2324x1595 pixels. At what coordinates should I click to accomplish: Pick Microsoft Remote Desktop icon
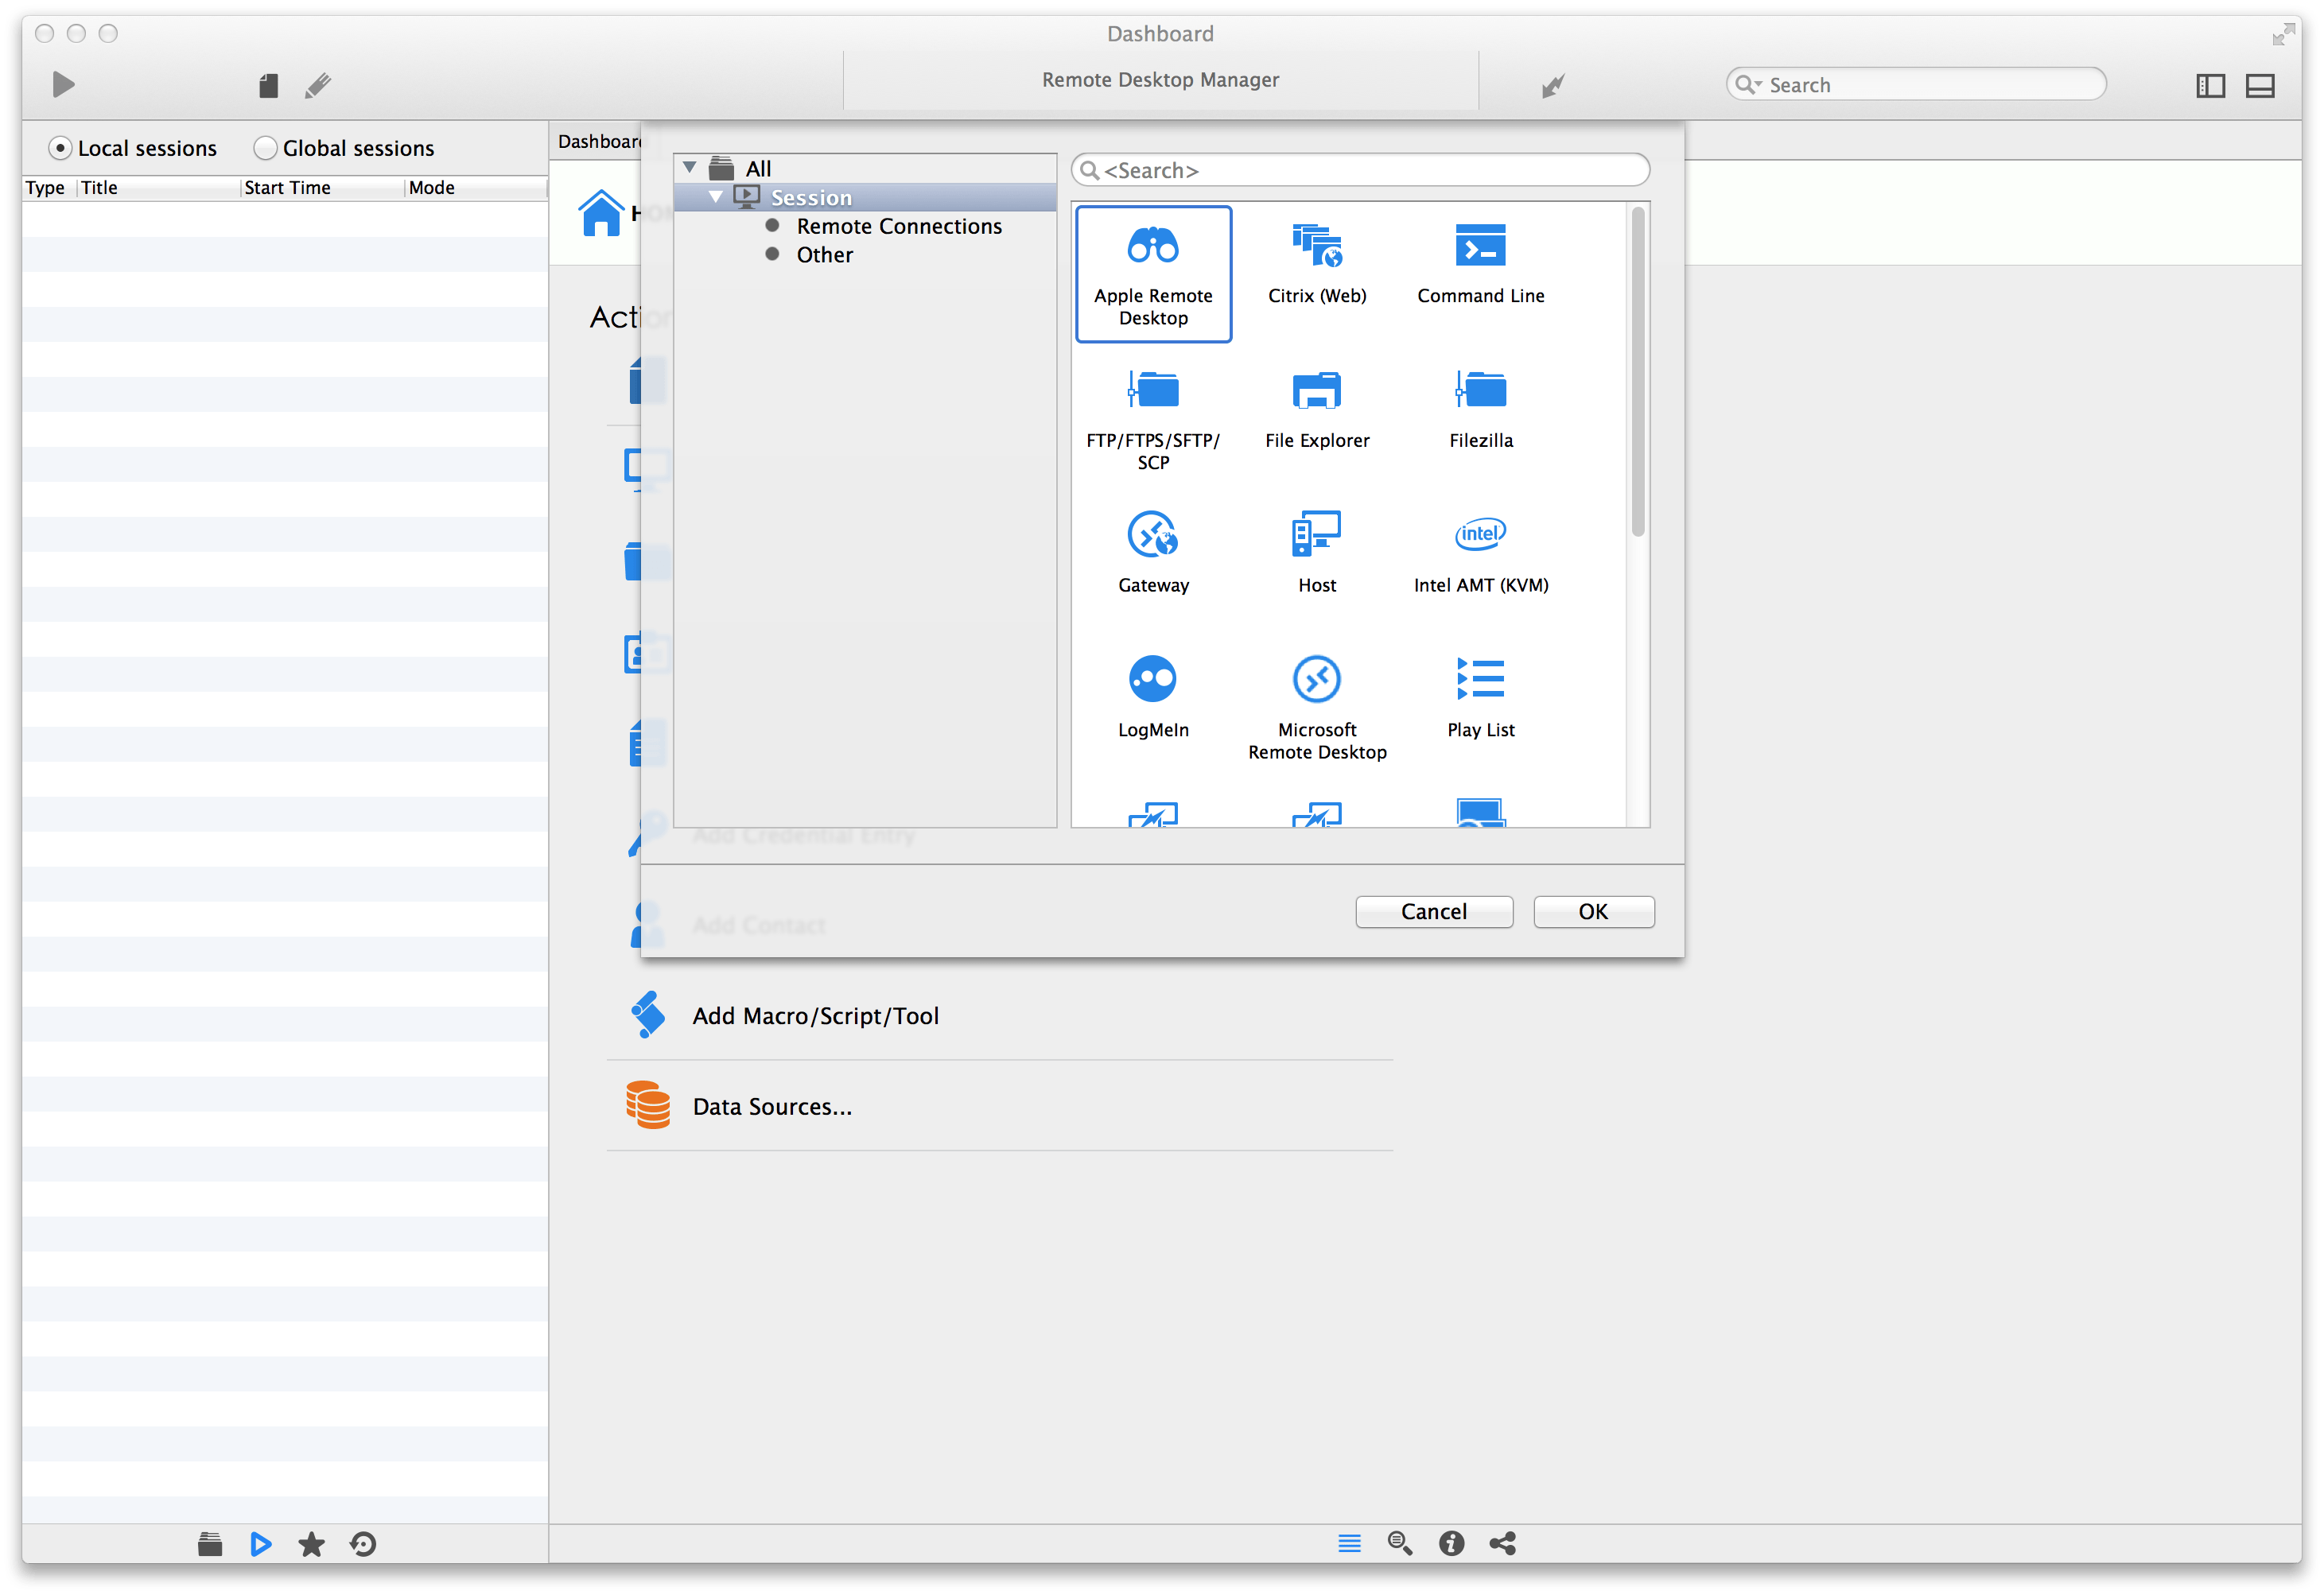click(1316, 680)
